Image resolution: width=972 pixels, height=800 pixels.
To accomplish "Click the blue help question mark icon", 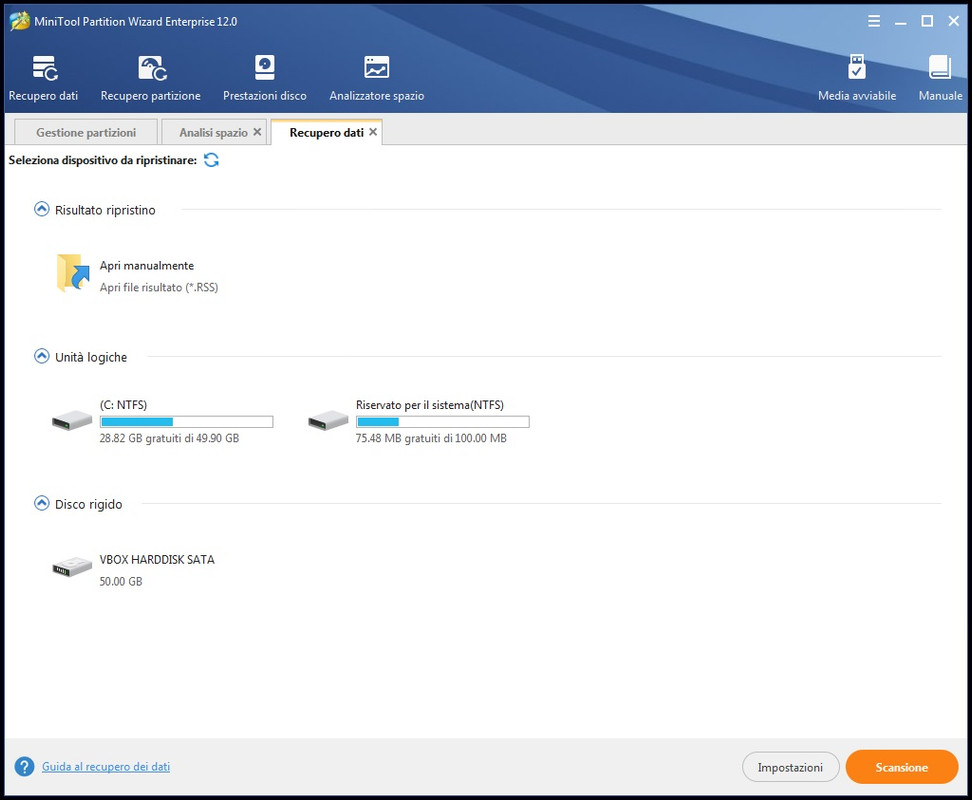I will [24, 767].
